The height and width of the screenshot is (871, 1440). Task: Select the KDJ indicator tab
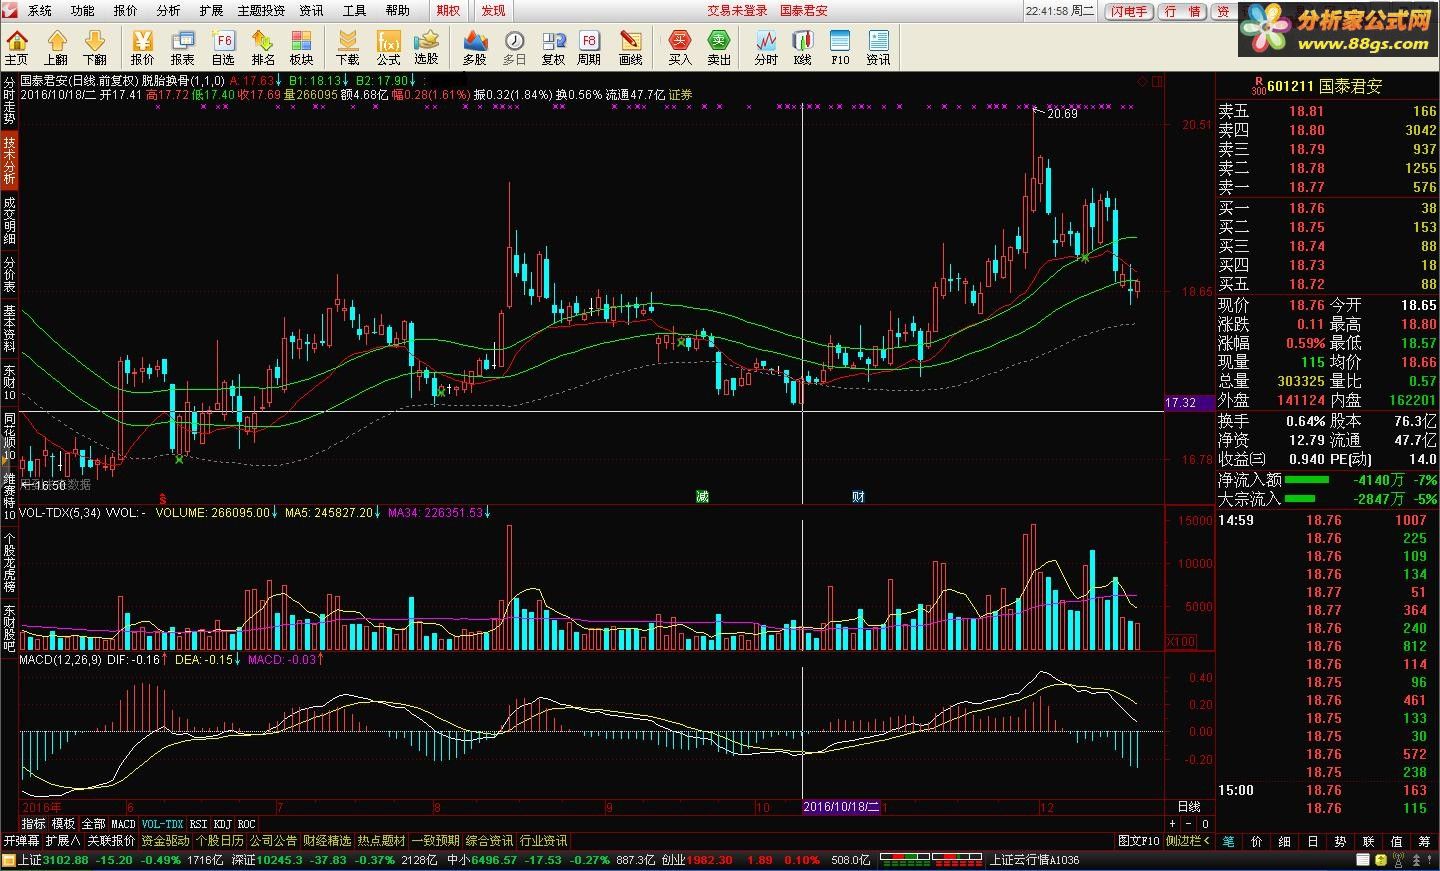tap(222, 824)
